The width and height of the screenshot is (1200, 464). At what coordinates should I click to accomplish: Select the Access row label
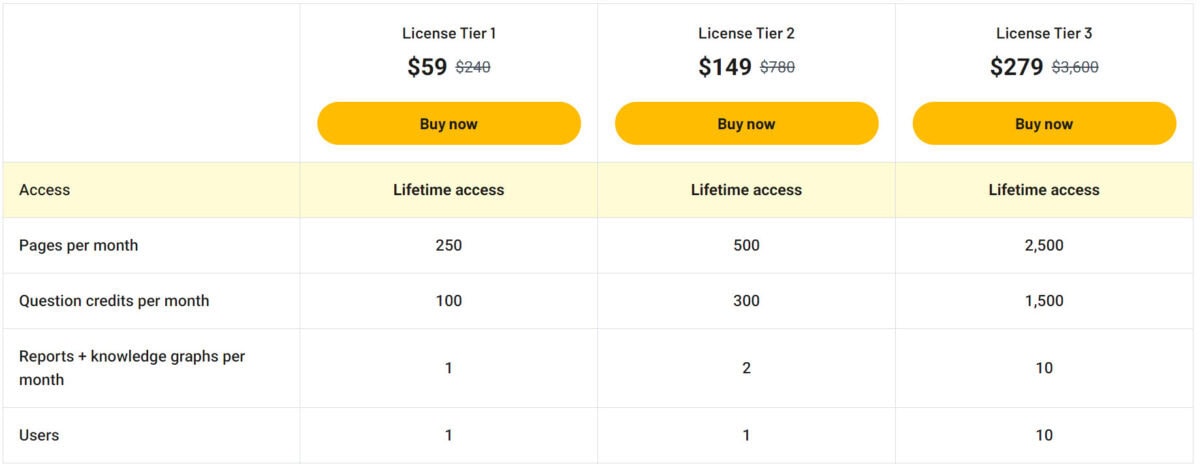[x=45, y=190]
